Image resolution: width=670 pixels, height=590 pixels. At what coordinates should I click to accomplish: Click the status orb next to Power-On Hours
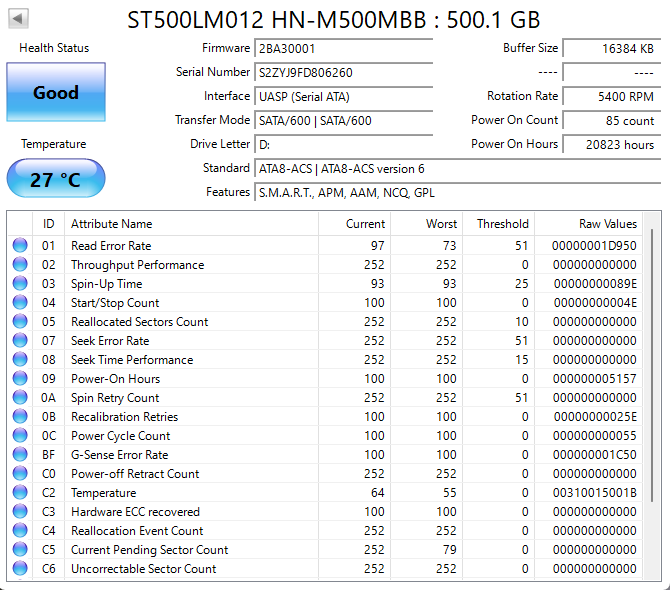(20, 379)
